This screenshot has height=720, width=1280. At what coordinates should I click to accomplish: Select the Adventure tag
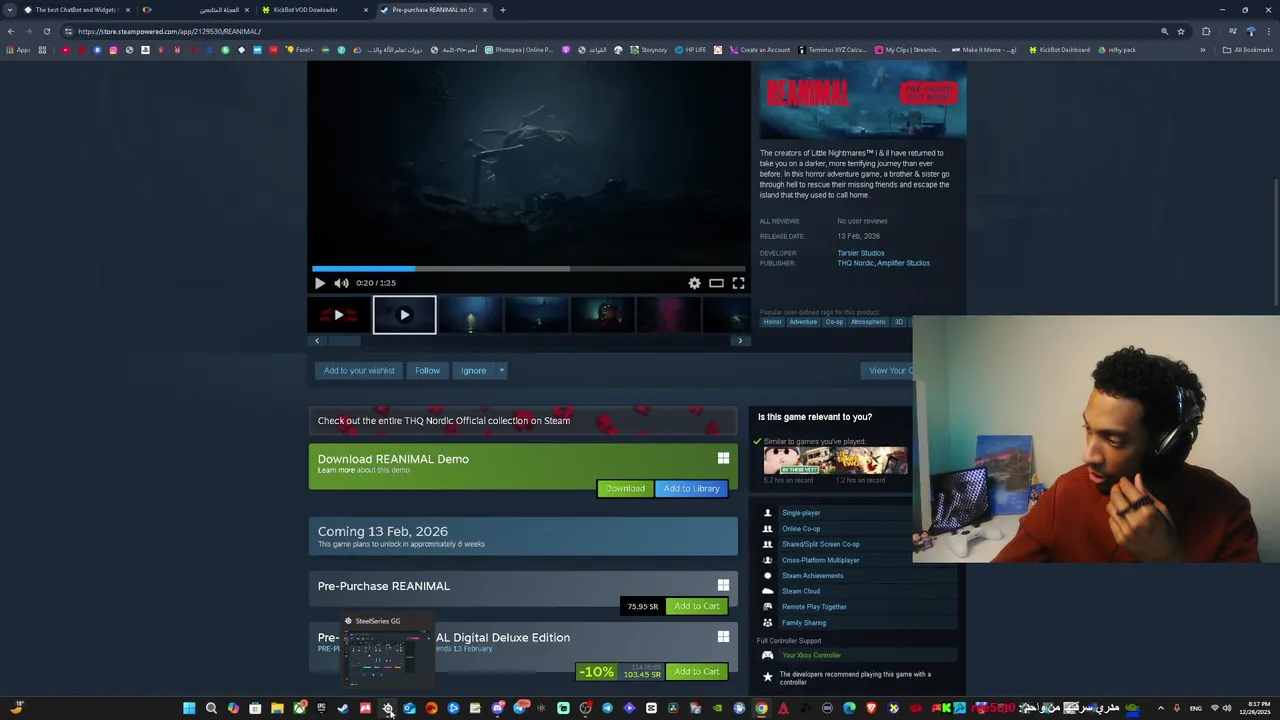click(x=803, y=322)
